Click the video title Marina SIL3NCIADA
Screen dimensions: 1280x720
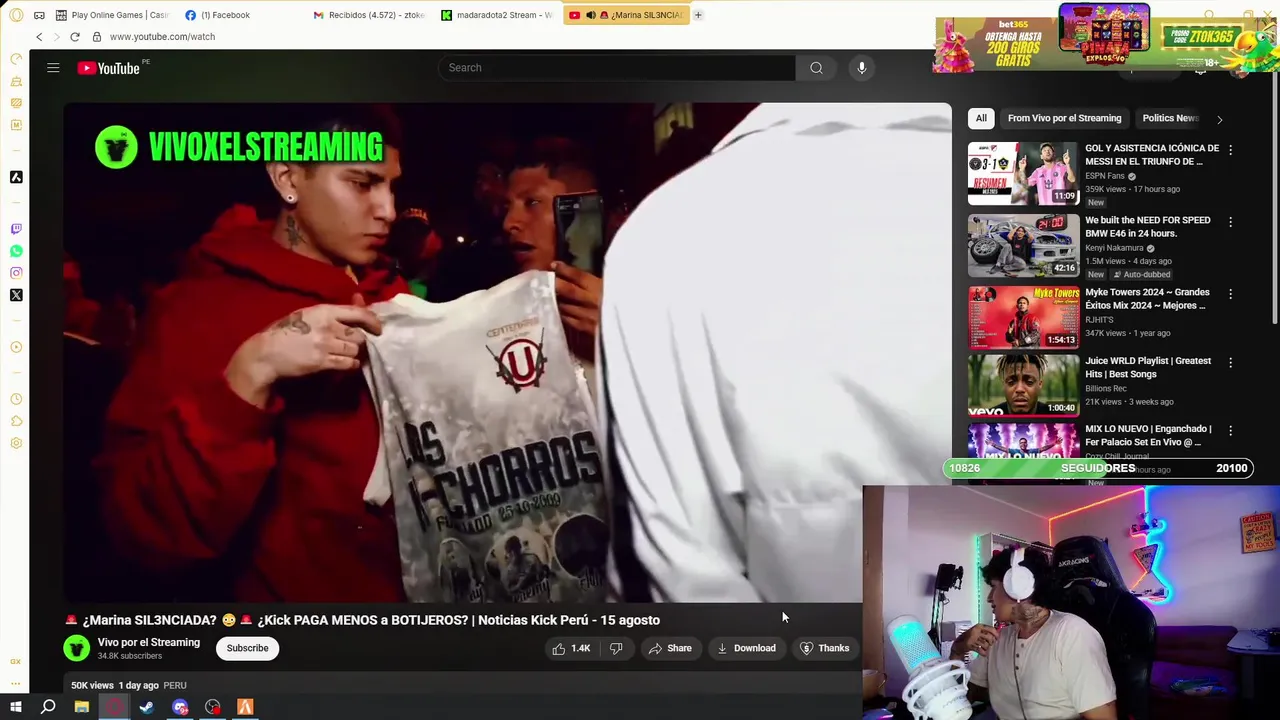click(x=361, y=620)
